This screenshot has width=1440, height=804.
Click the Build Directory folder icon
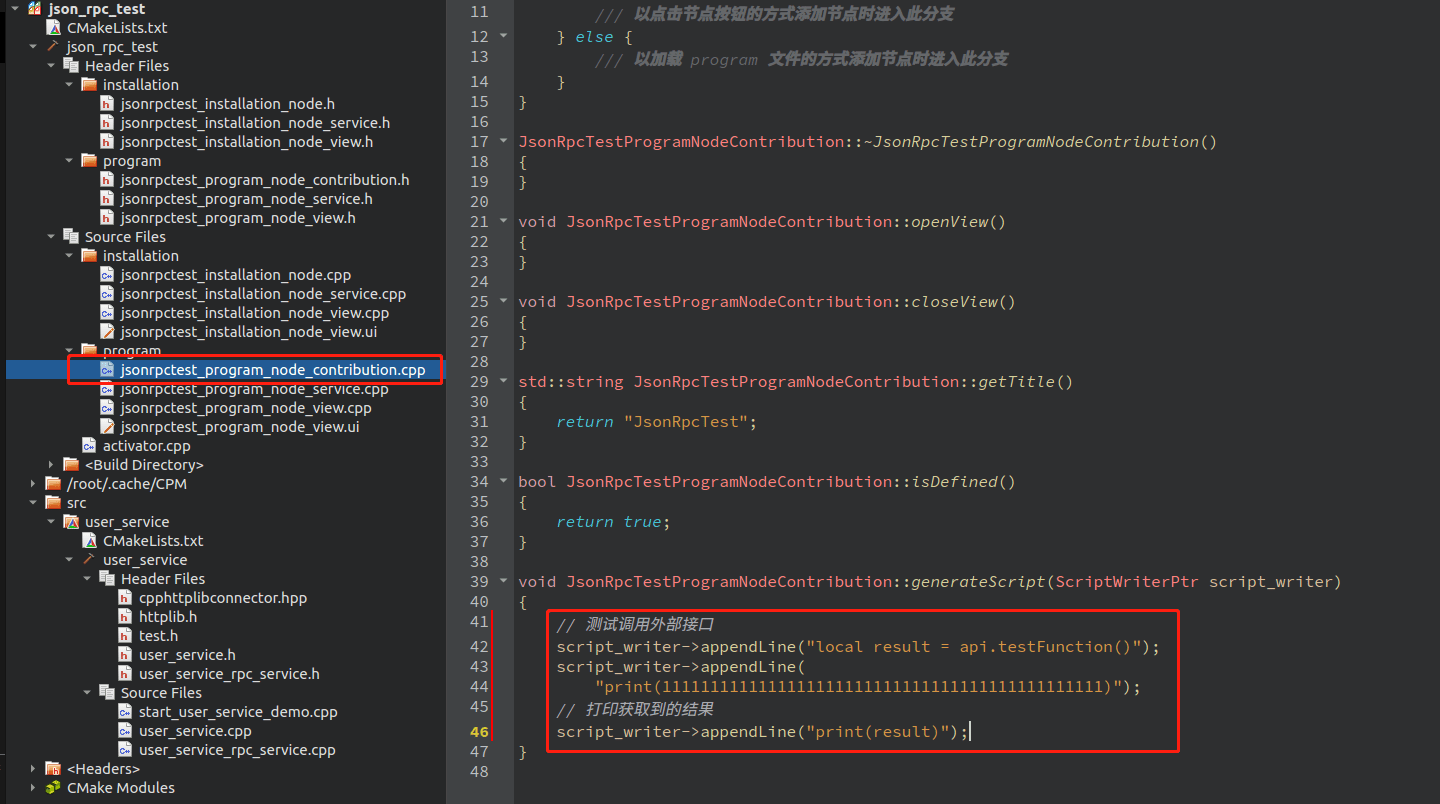[71, 465]
